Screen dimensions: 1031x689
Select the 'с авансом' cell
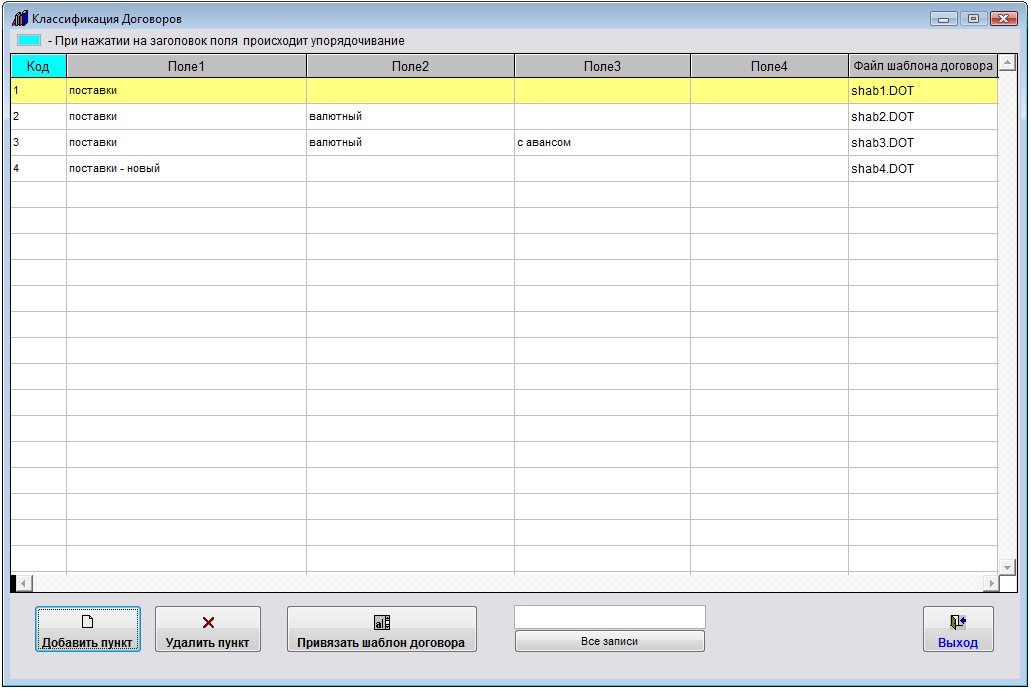(x=602, y=143)
